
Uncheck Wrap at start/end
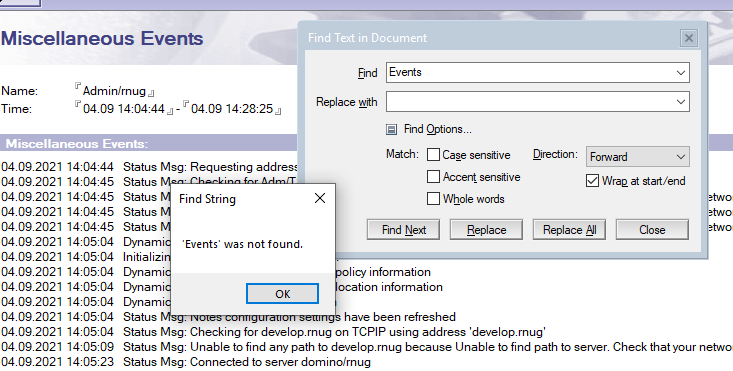(x=592, y=181)
